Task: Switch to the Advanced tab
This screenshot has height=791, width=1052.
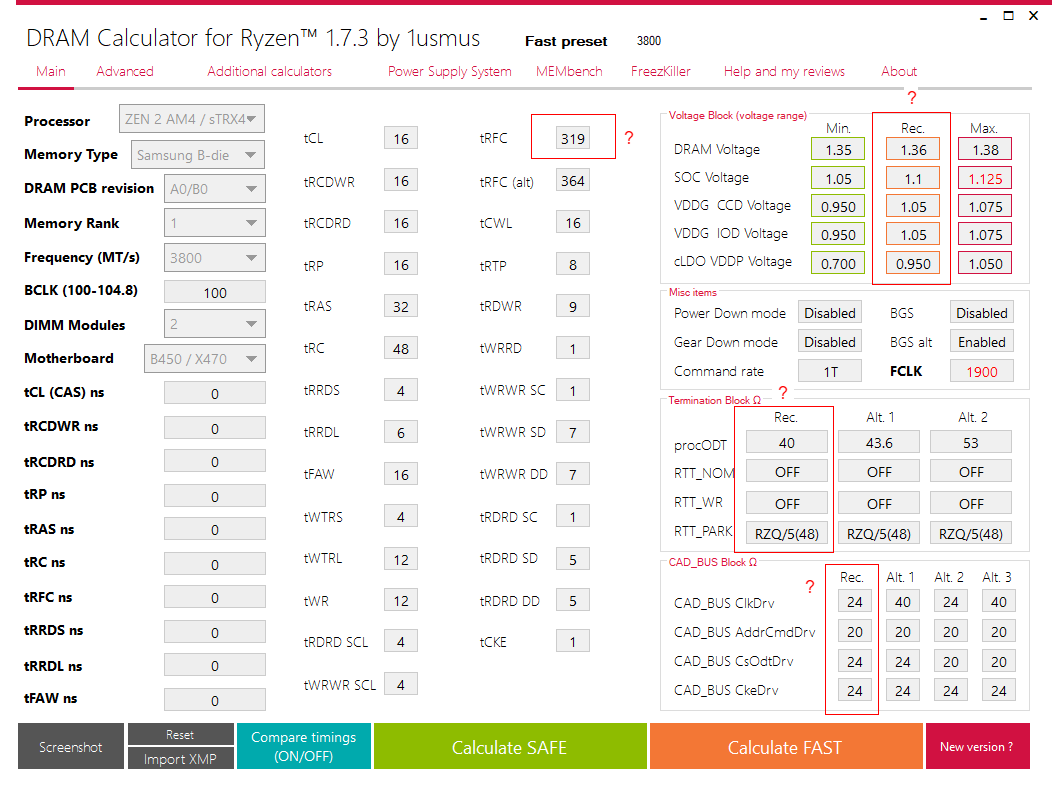Action: click(x=125, y=71)
